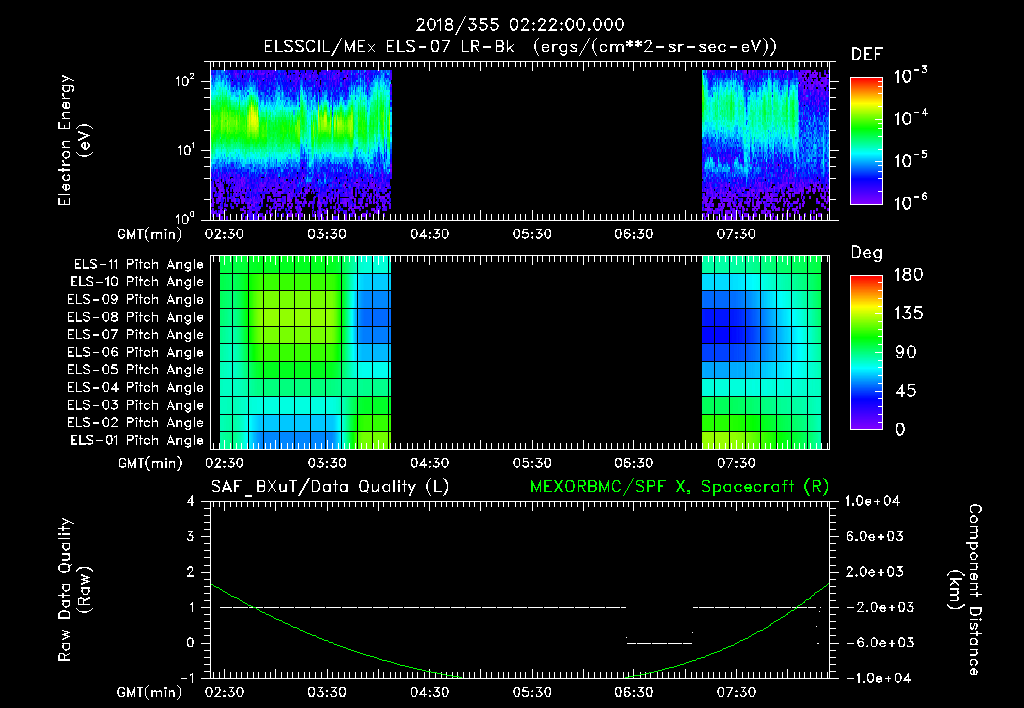Click the 10^-3 tick on DEF scale
Screen dimensions: 1024x708
tap(910, 76)
